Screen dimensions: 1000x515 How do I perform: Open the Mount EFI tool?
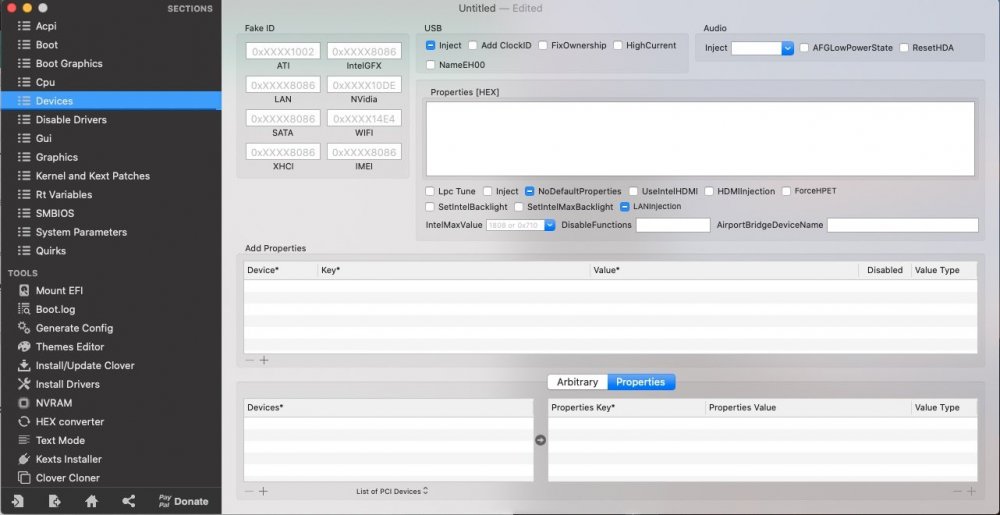pyautogui.click(x=59, y=290)
